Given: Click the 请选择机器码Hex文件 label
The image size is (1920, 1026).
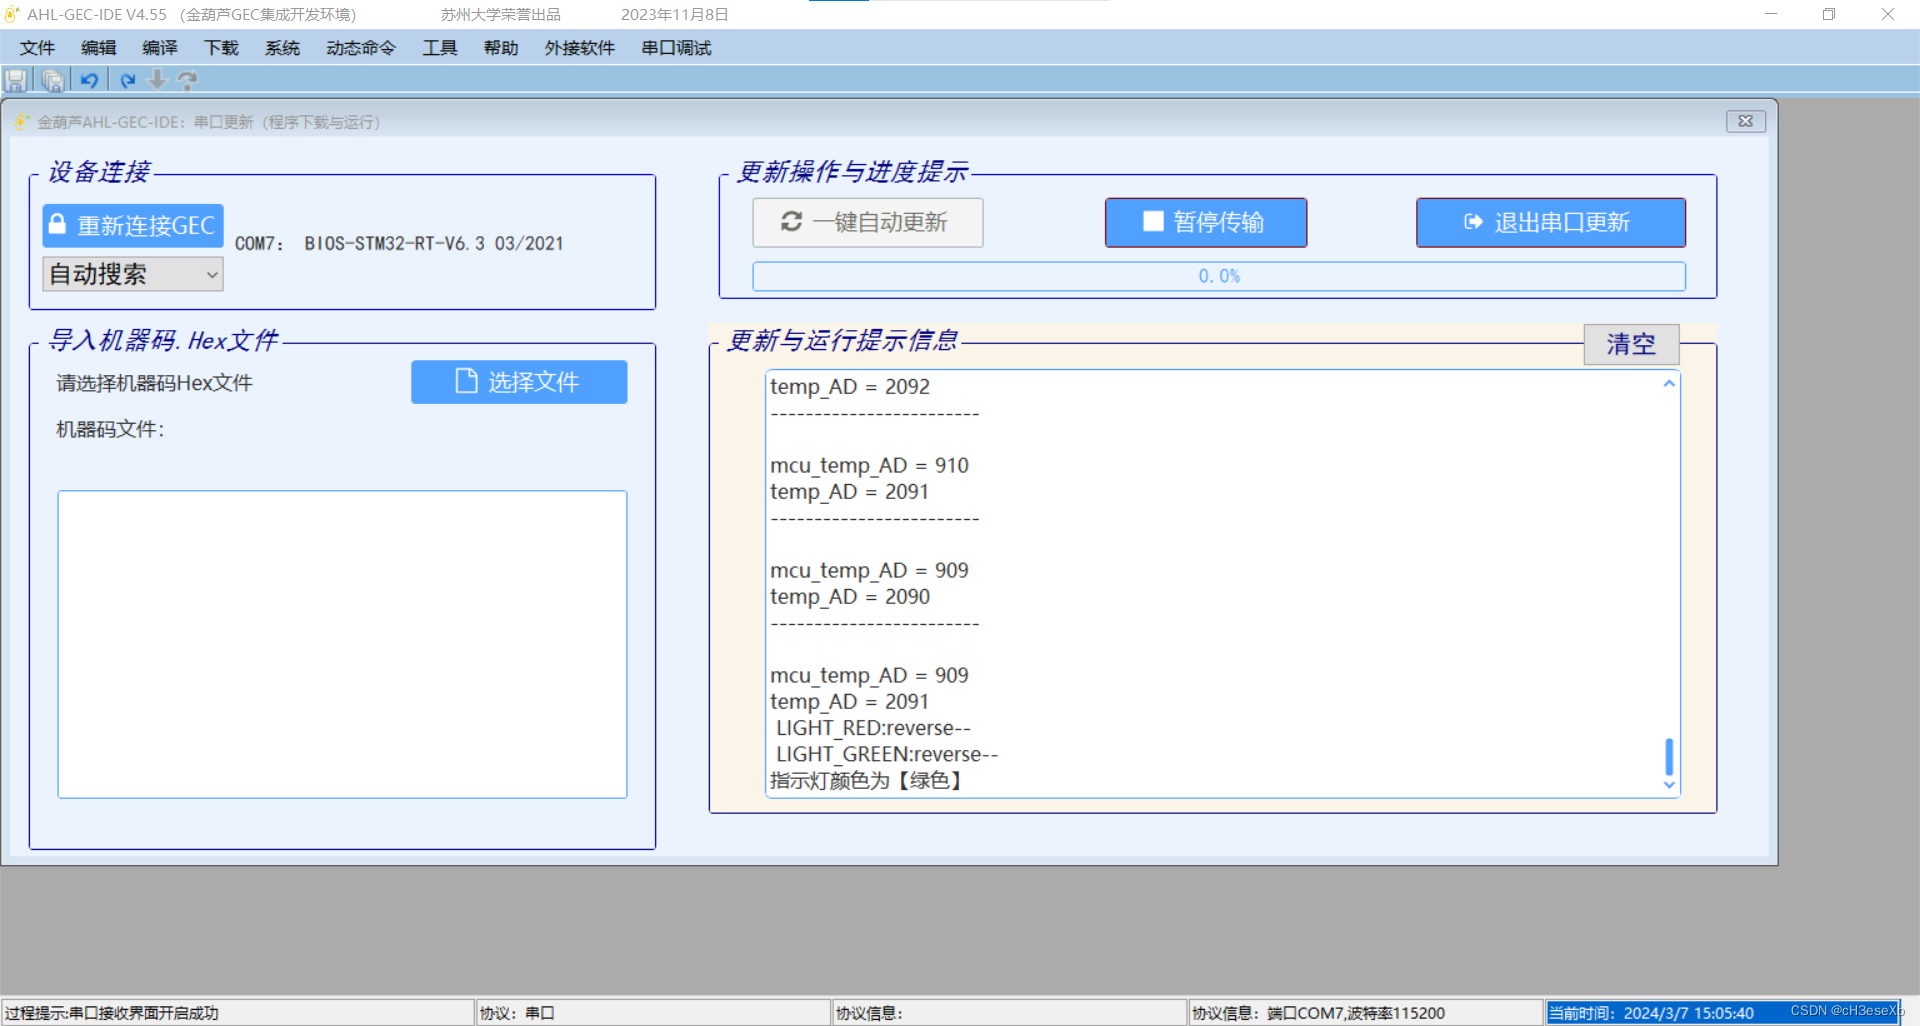Looking at the screenshot, I should (x=154, y=383).
